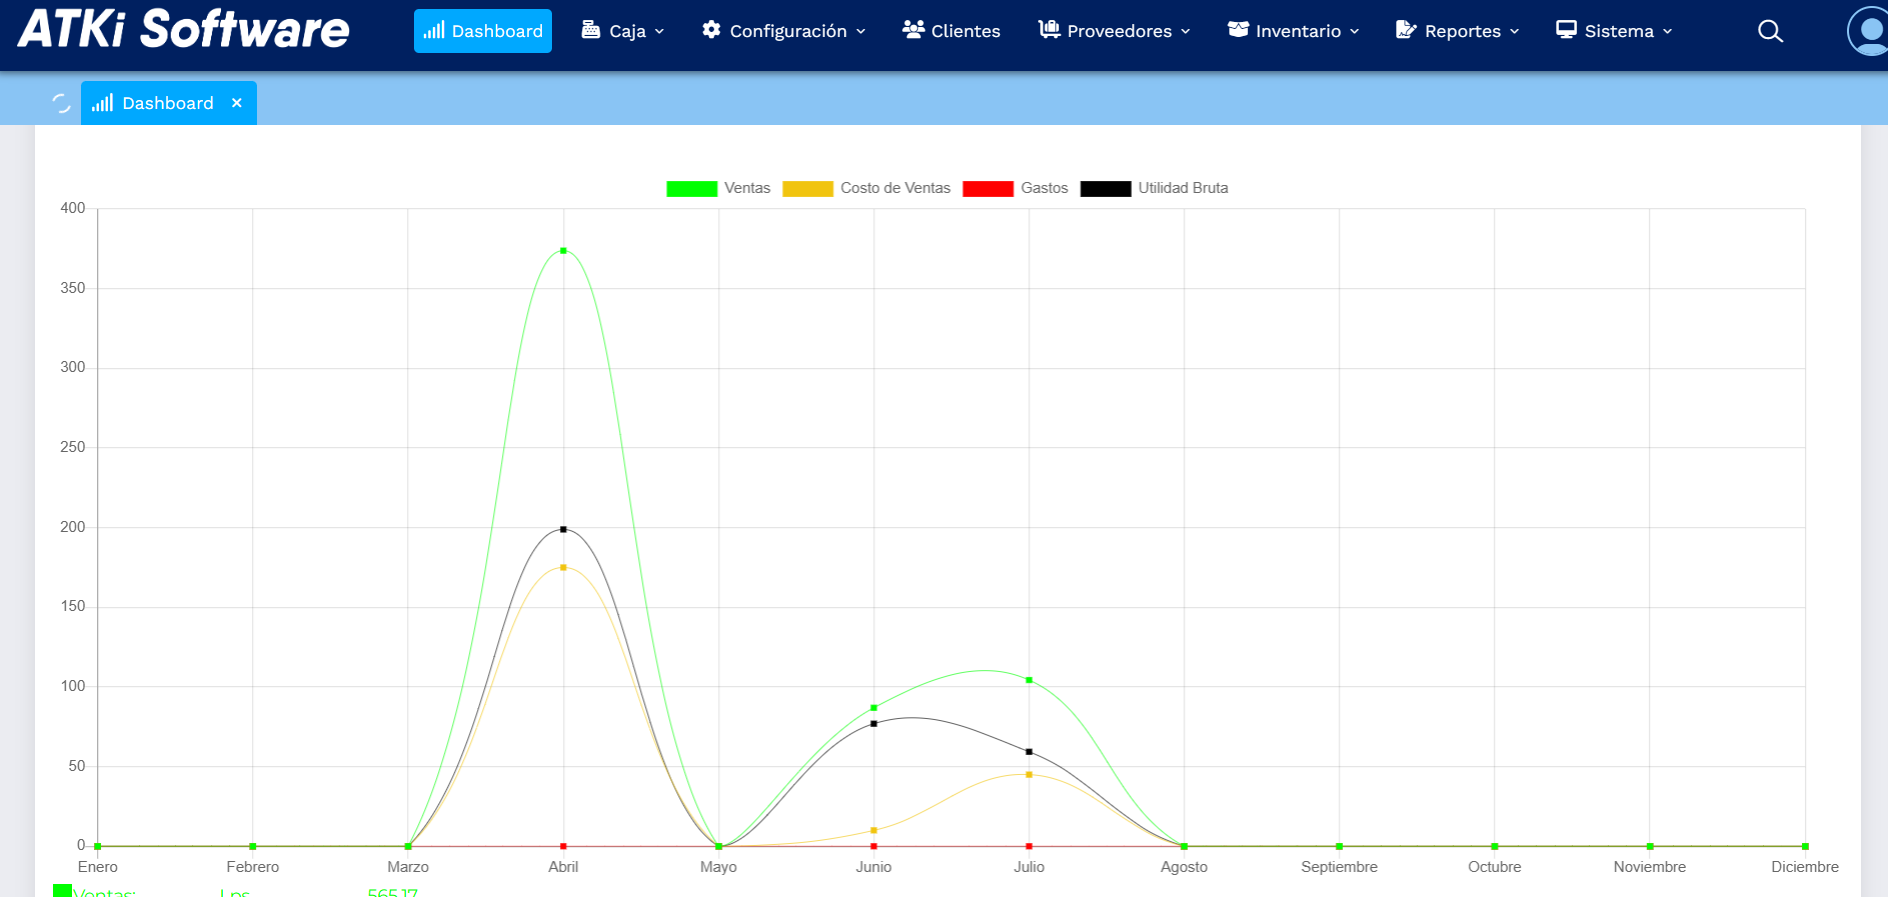
Task: Open the Dashboard menu button
Action: pyautogui.click(x=483, y=31)
